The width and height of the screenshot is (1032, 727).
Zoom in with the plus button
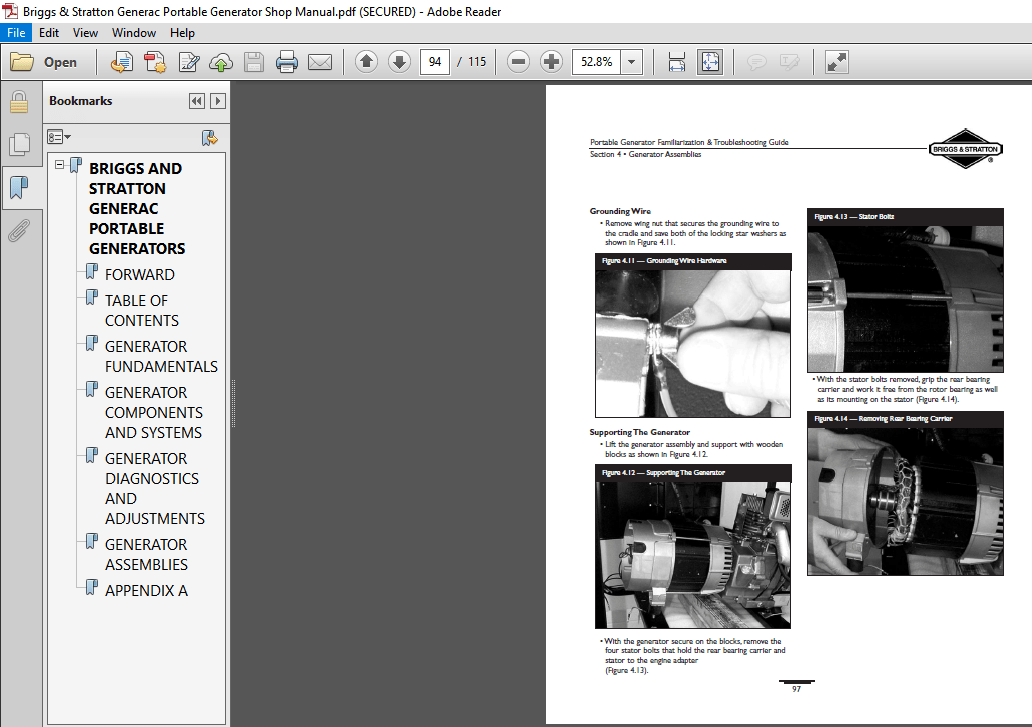pyautogui.click(x=552, y=62)
